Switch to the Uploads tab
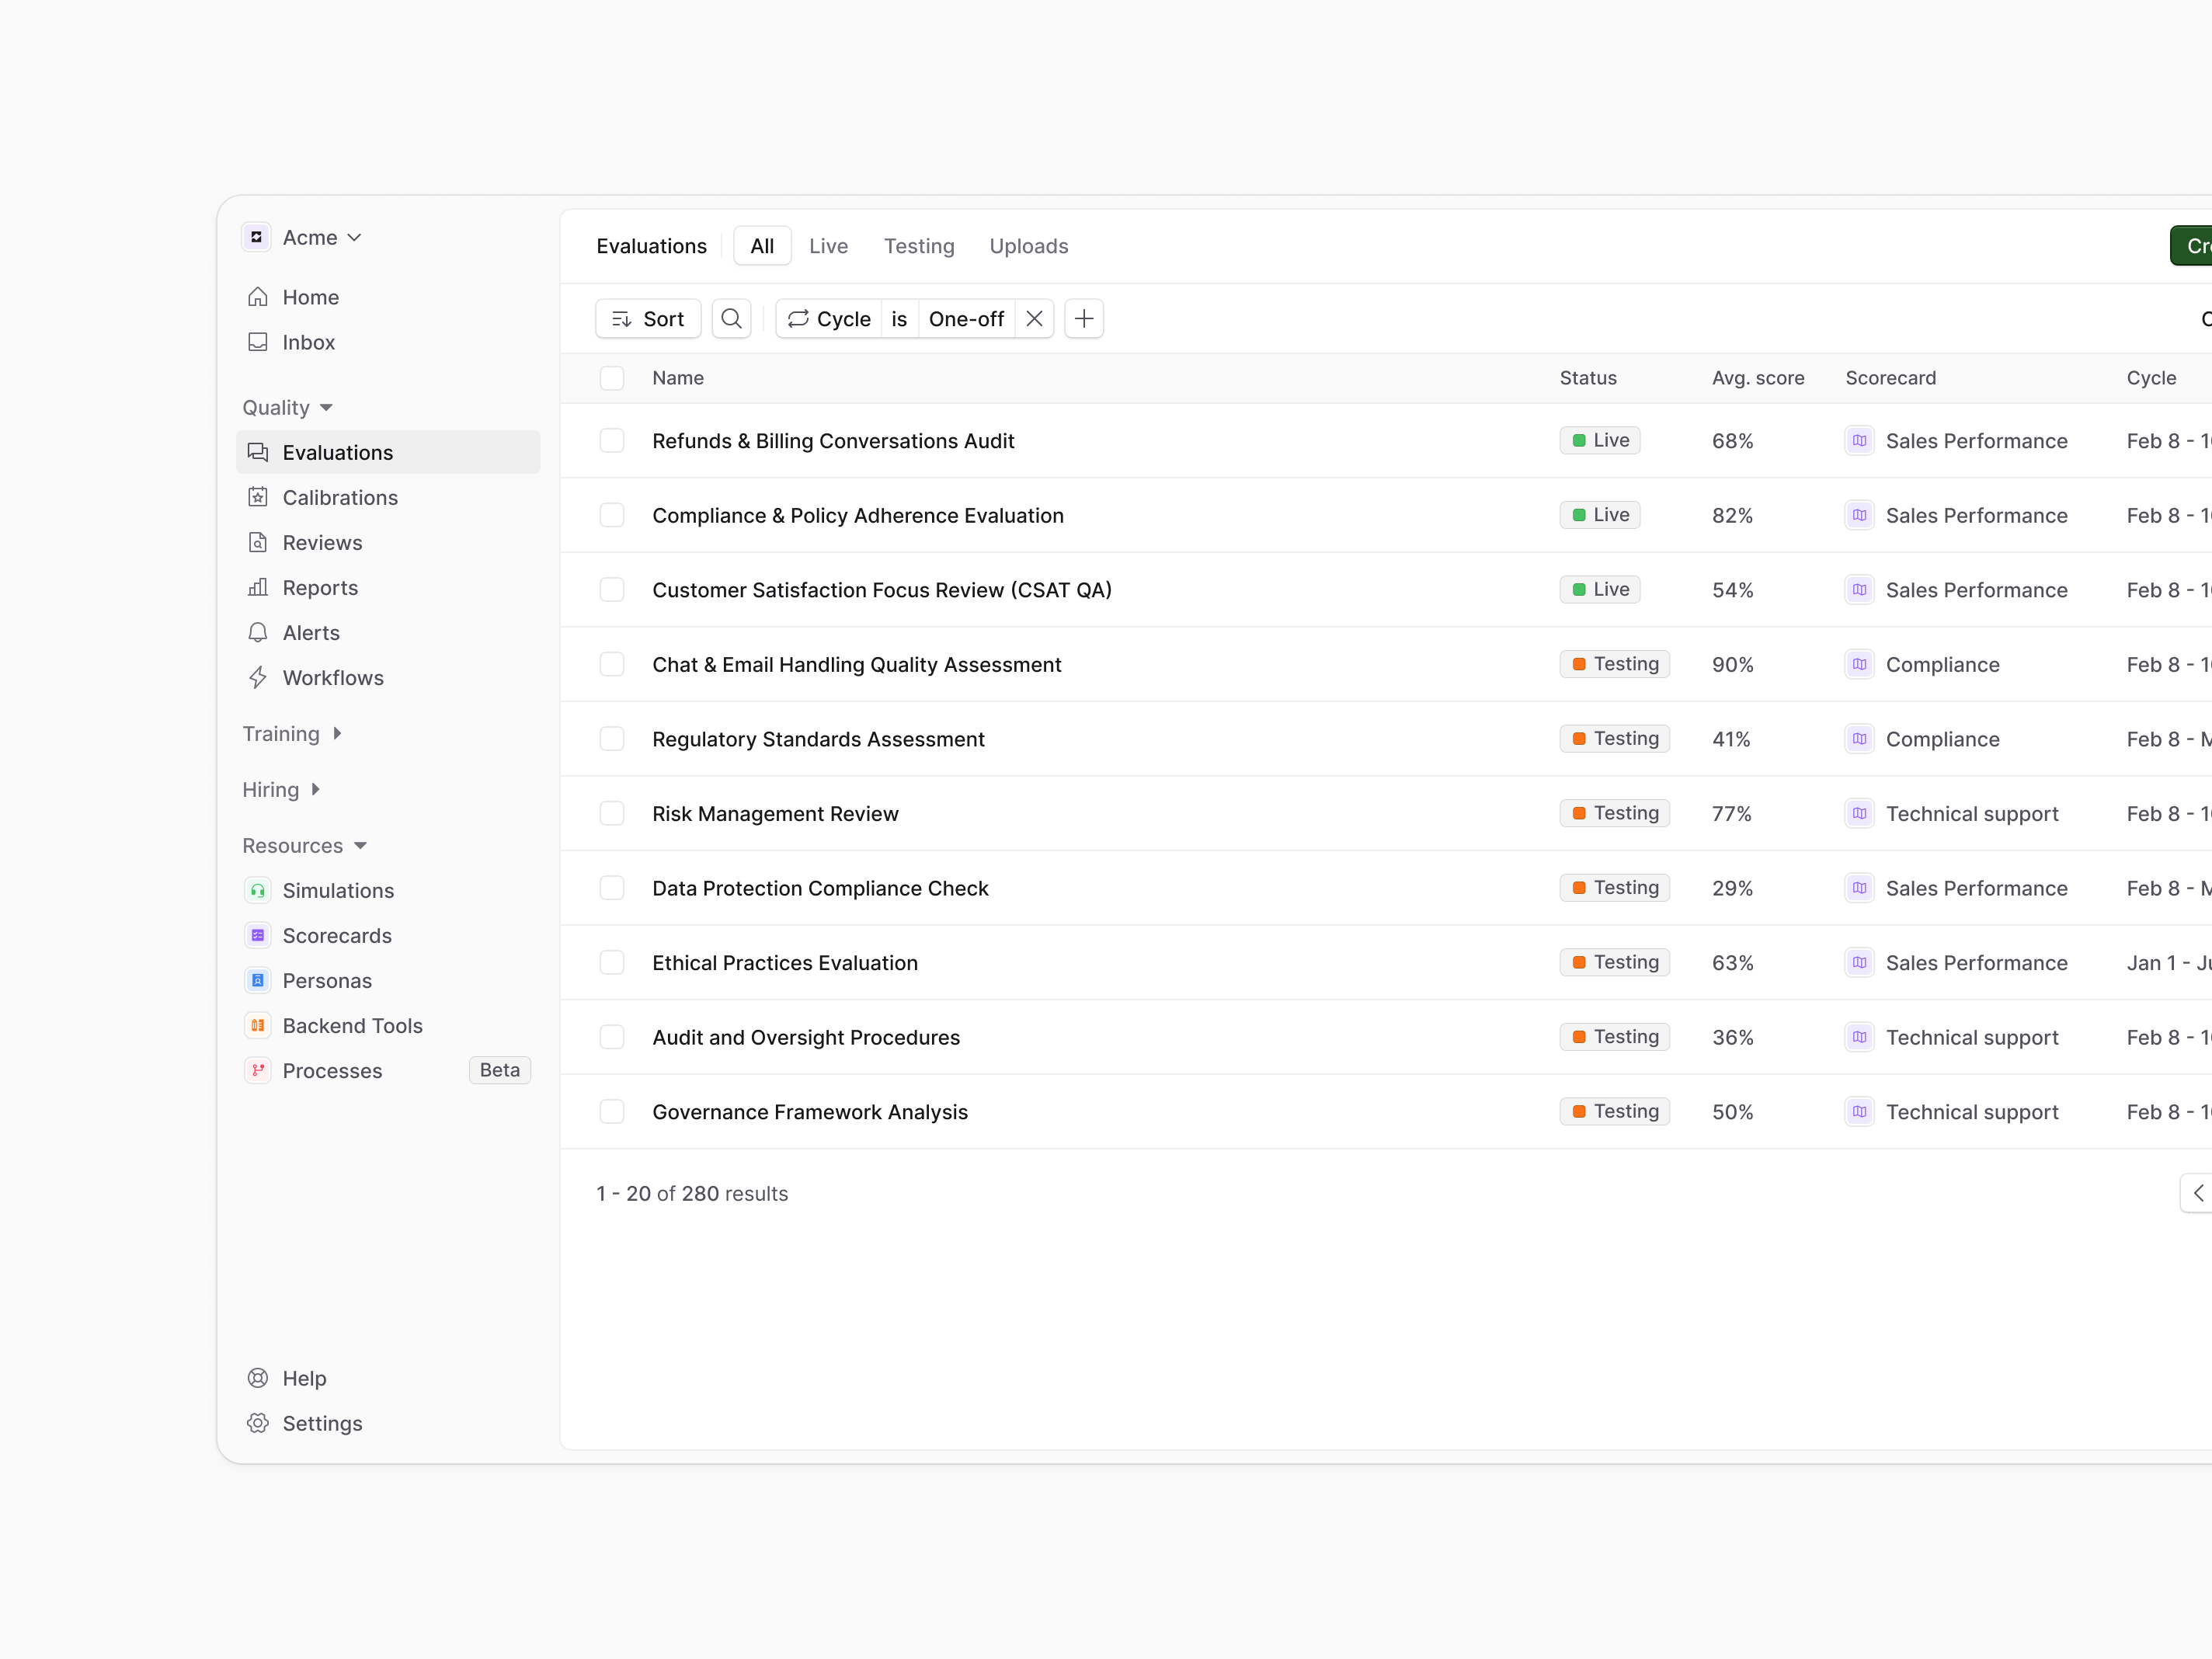2212x1659 pixels. (1028, 246)
